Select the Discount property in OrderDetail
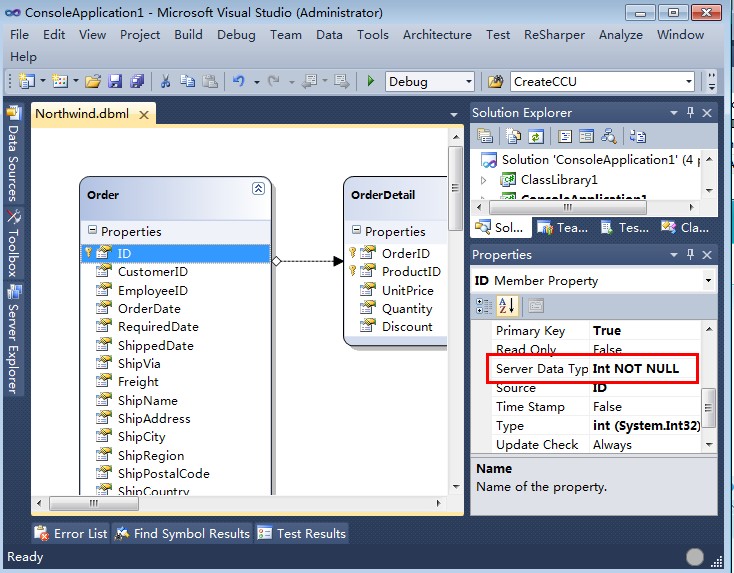Viewport: 734px width, 573px height. coord(397,327)
